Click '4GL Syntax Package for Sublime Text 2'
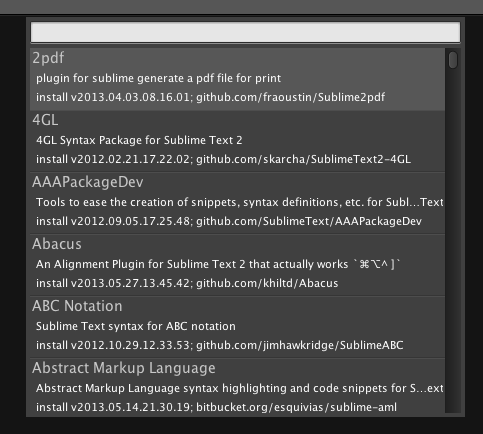 pyautogui.click(x=139, y=140)
